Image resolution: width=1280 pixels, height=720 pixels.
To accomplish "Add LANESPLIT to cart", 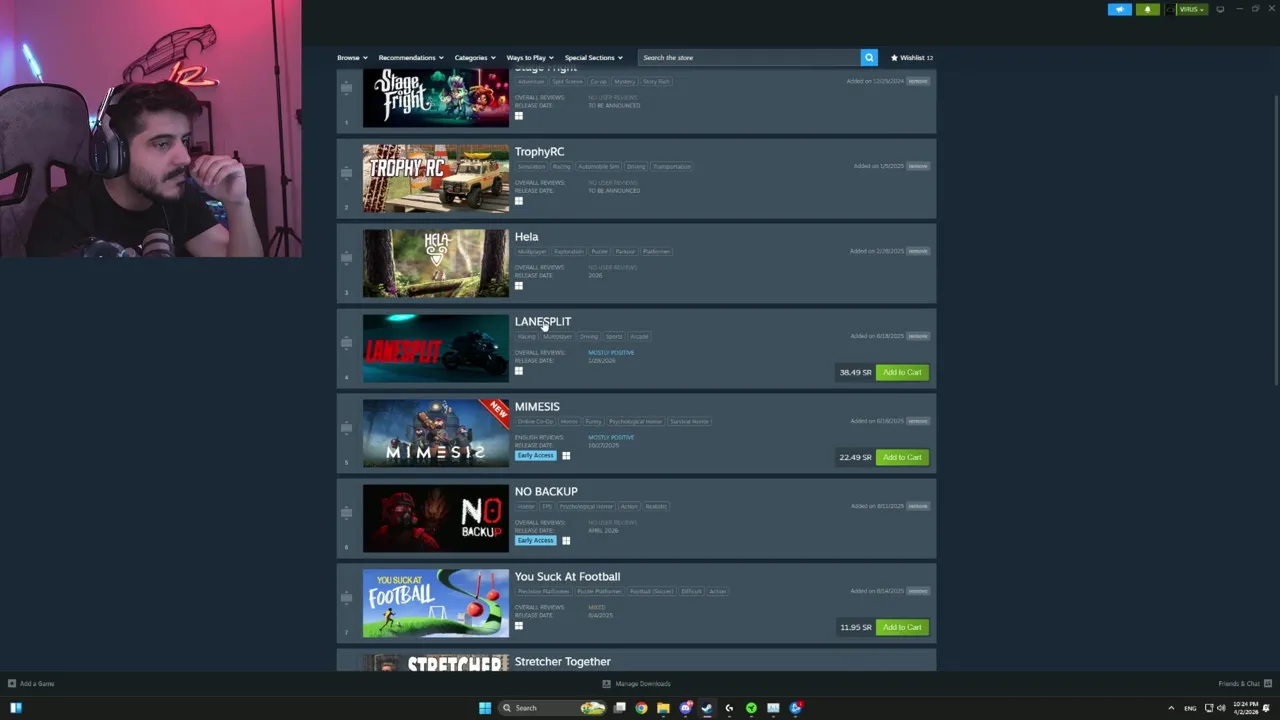I will (902, 372).
